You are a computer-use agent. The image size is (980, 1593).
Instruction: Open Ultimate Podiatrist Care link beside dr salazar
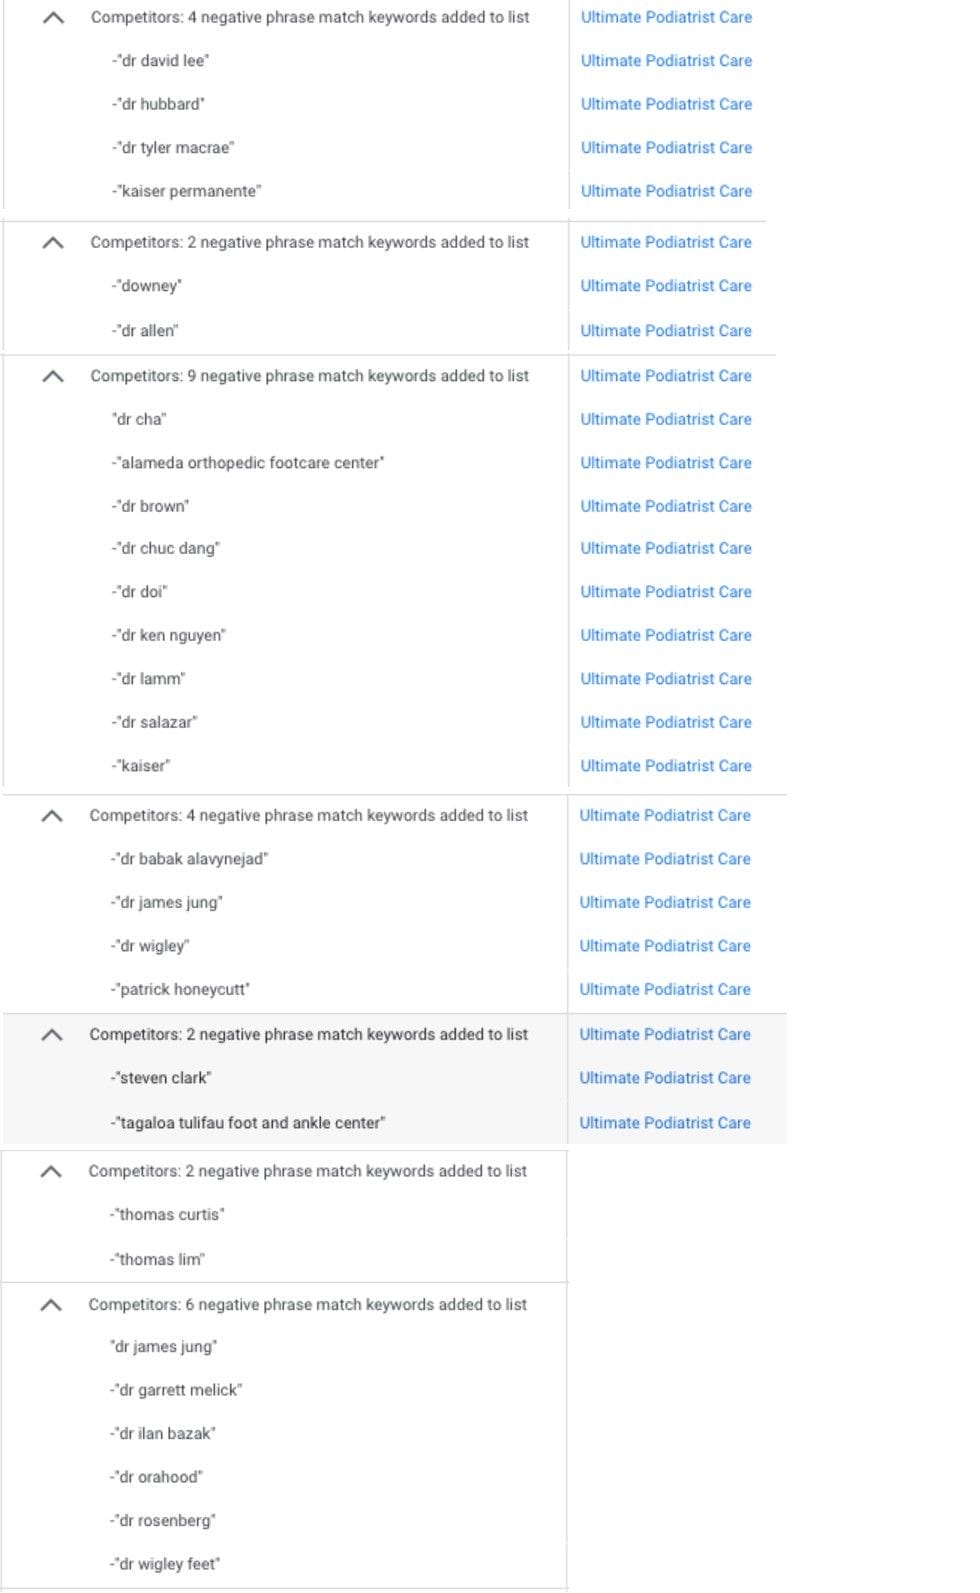point(666,722)
